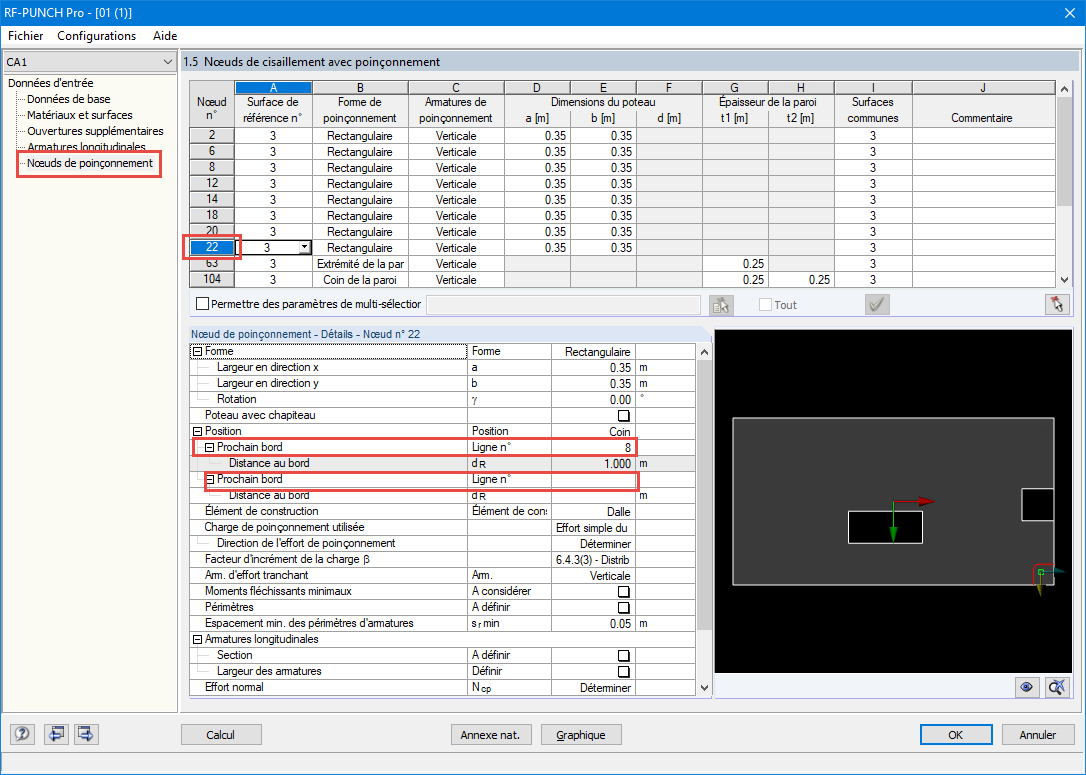Click the pick node selection icon
The image size is (1086, 775).
point(721,305)
